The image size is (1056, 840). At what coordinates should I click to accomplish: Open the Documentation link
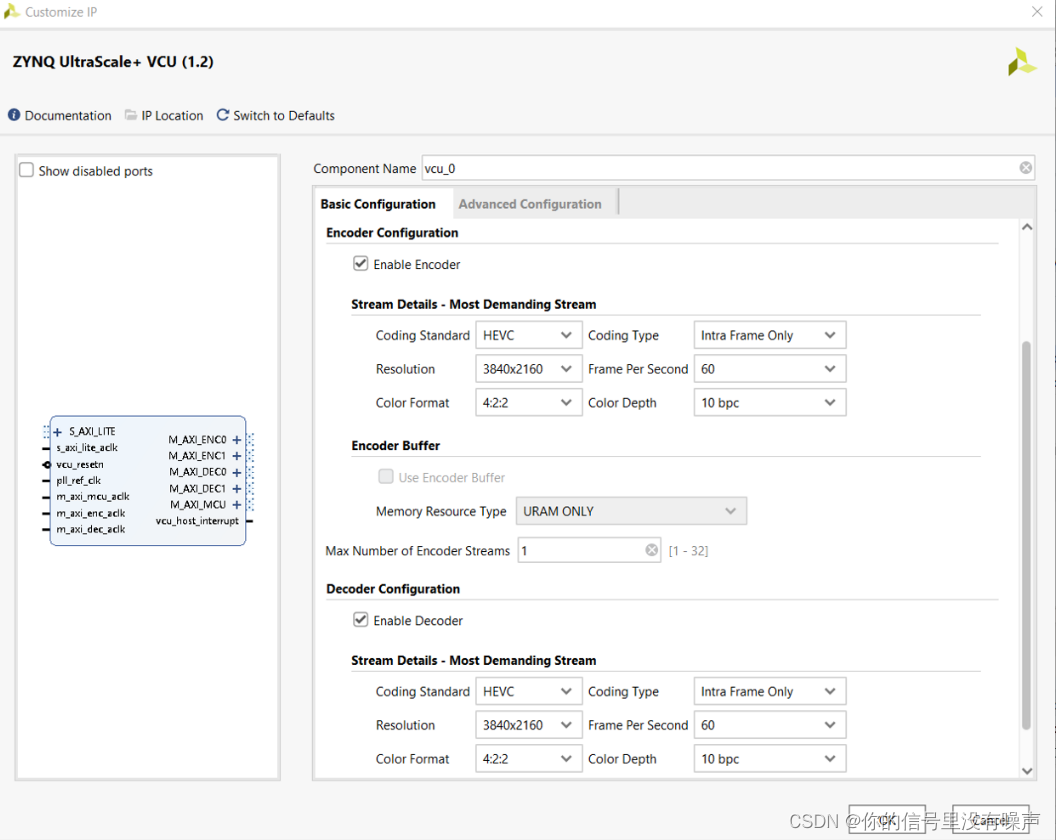(68, 115)
